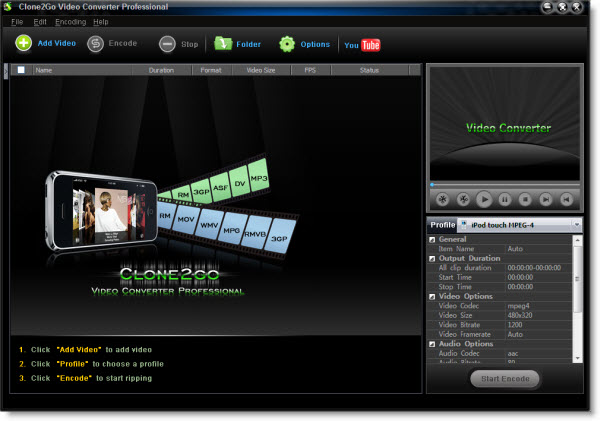Sort by the Name column header

click(82, 70)
